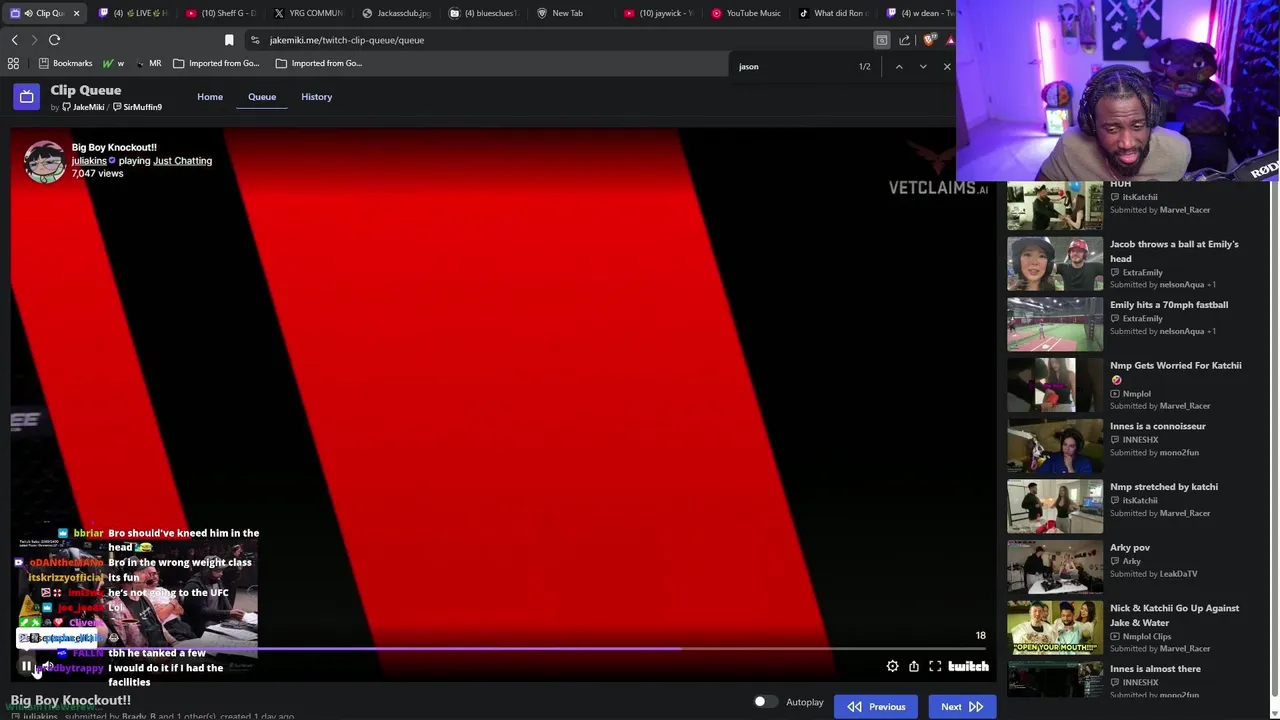This screenshot has height=720, width=1280.
Task: Open juliakins channel link
Action: (x=89, y=161)
